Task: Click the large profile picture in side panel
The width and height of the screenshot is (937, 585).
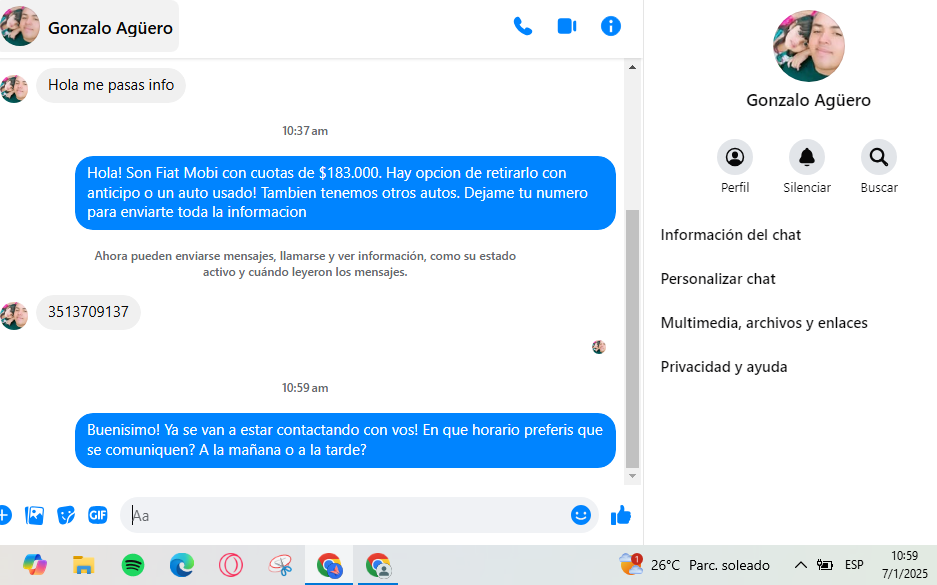Action: [808, 46]
